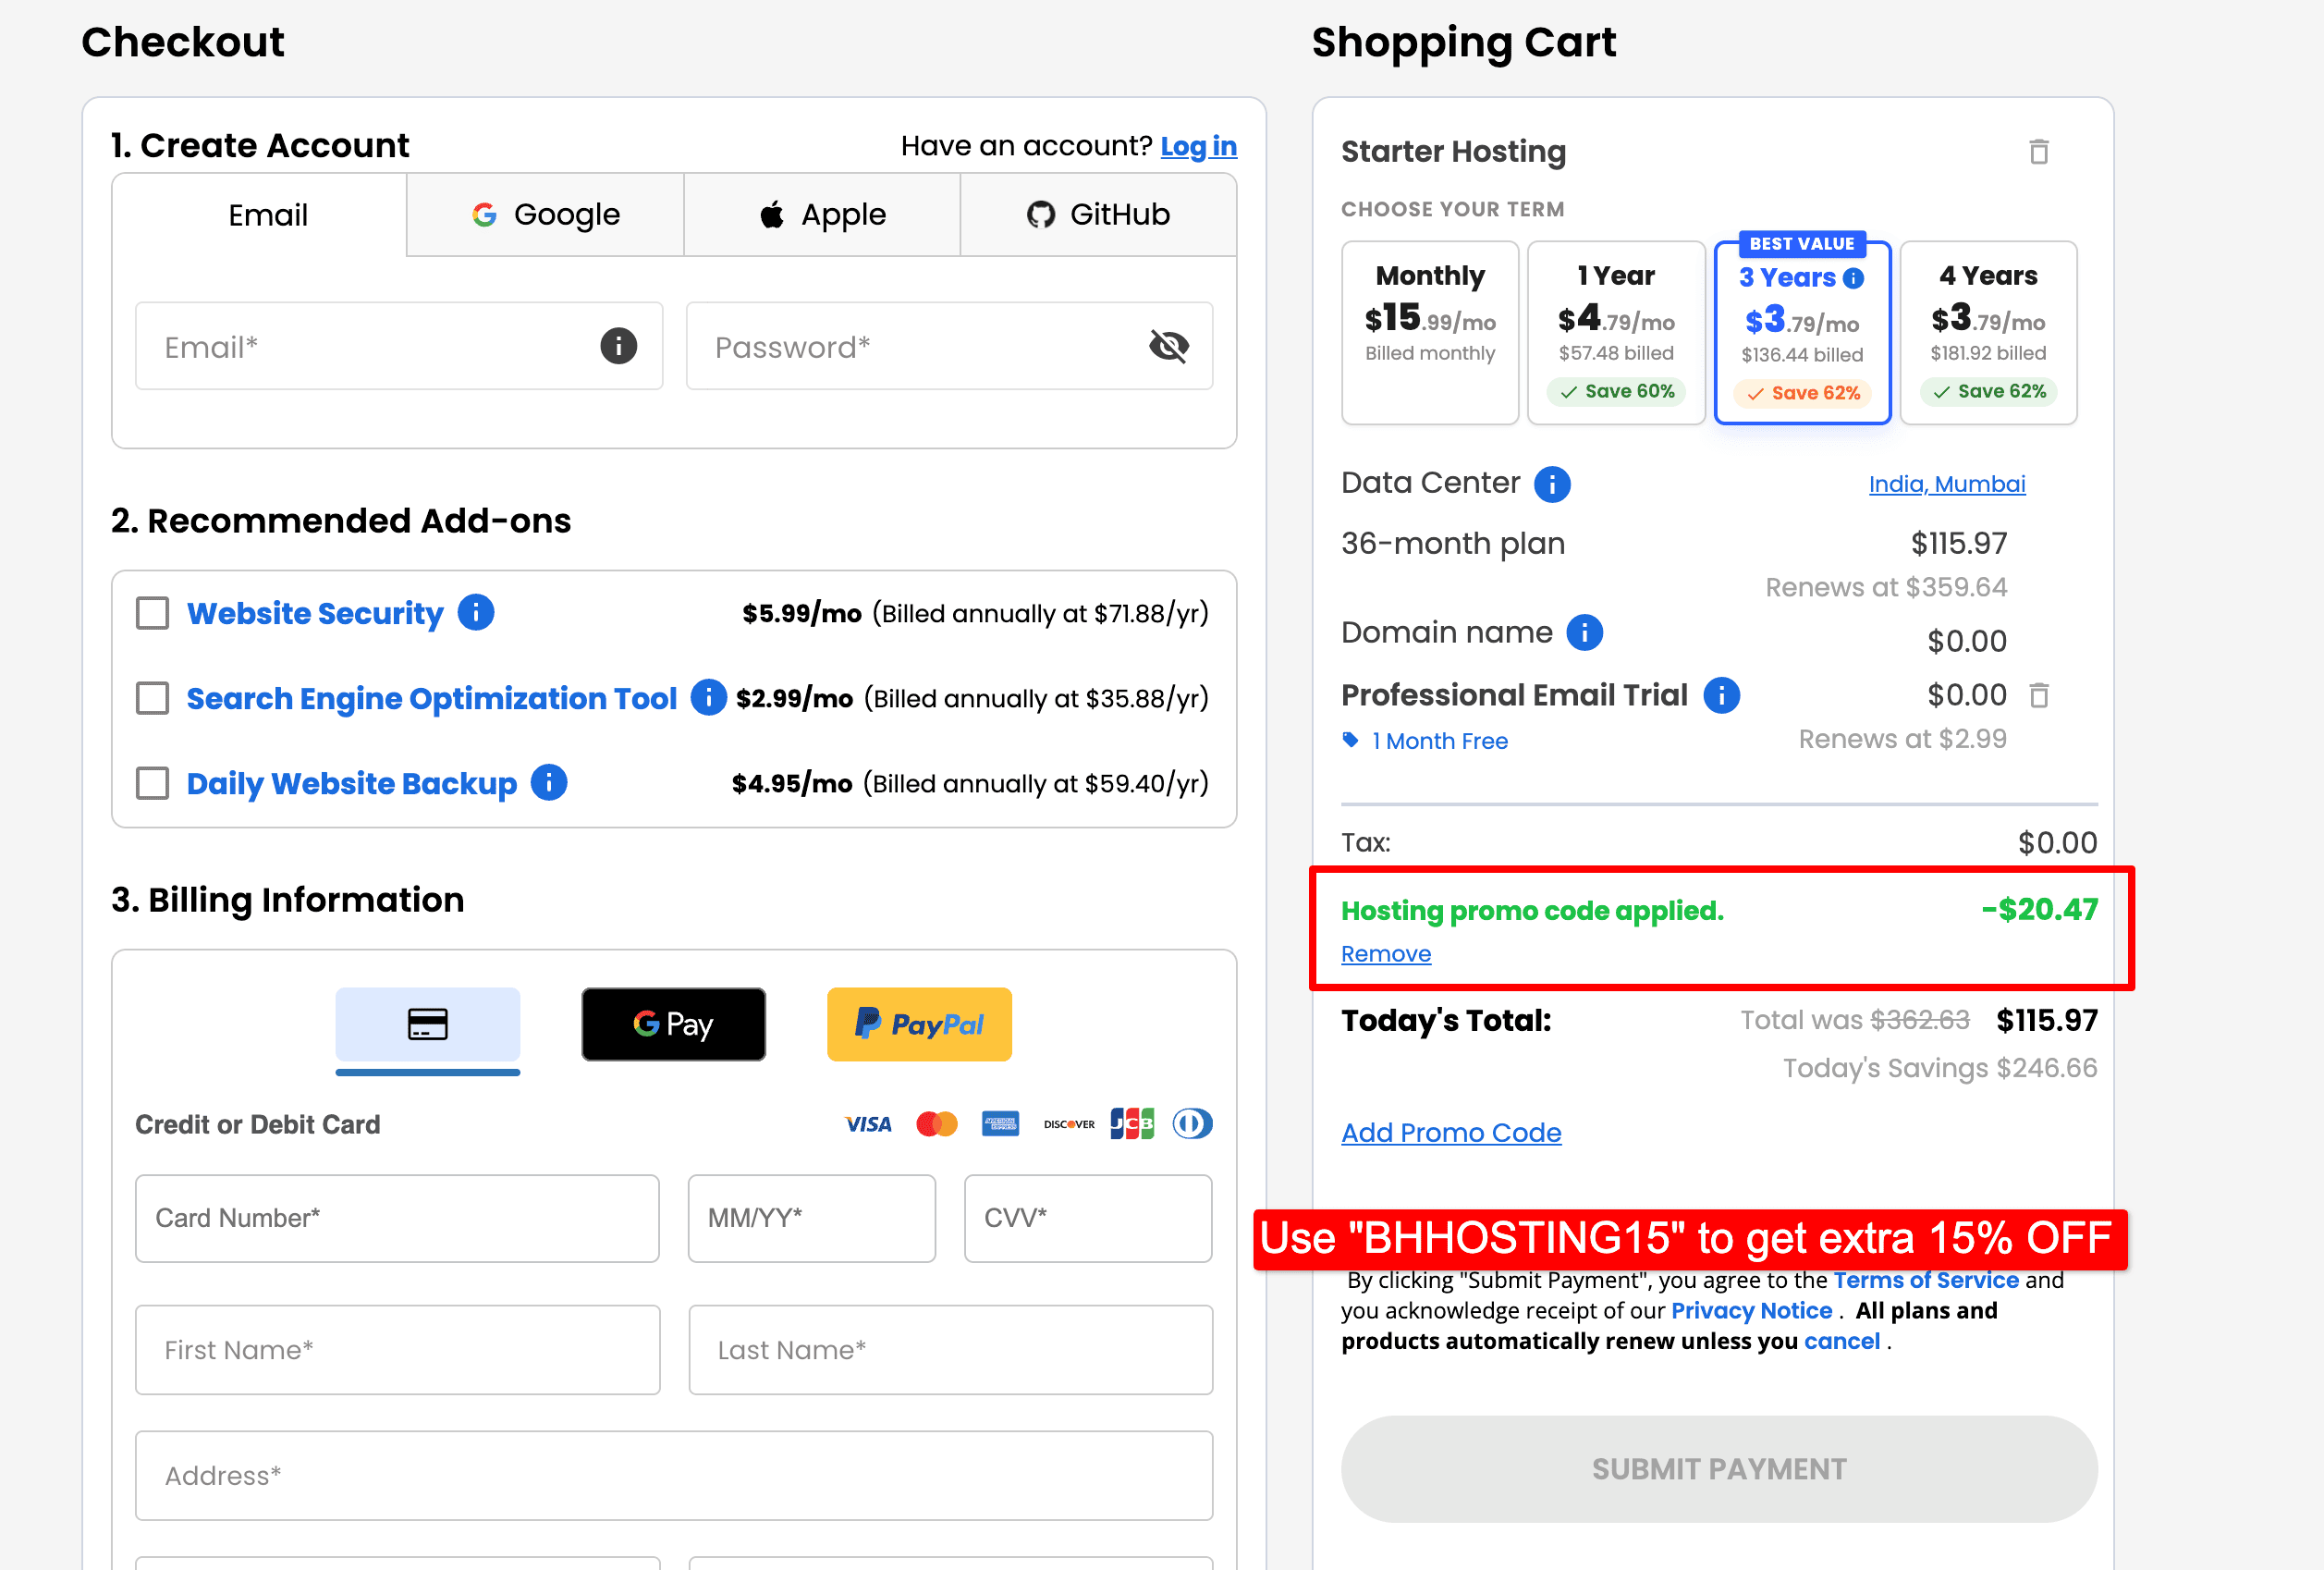Viewport: 2324px width, 1570px height.
Task: Click the Visa card logo
Action: point(867,1124)
